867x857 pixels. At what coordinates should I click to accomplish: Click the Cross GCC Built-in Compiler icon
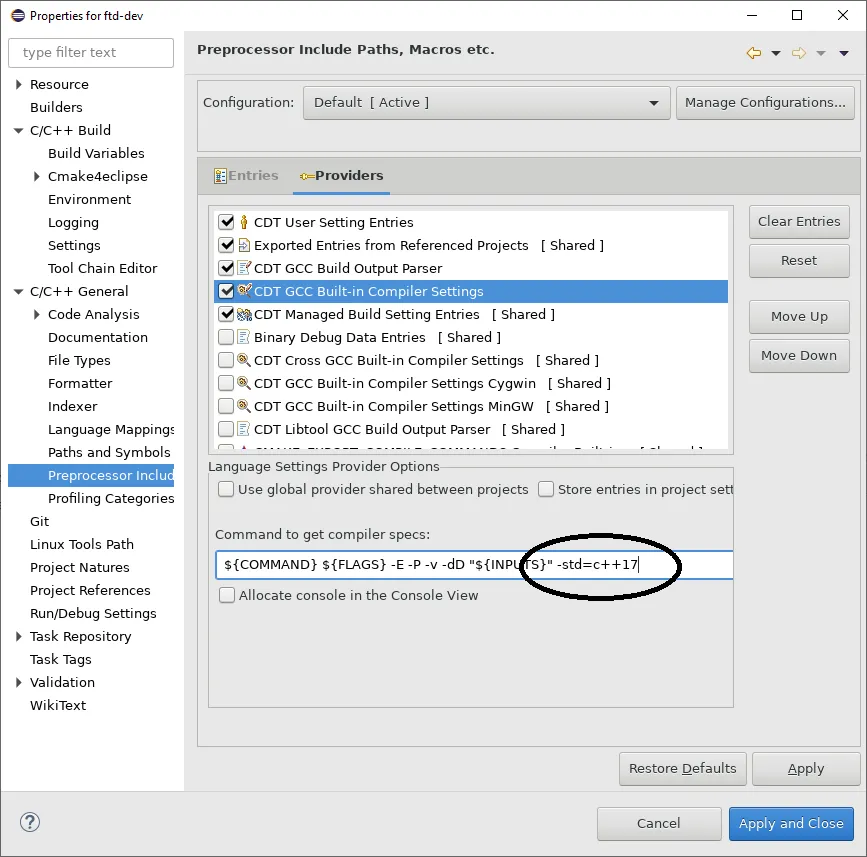(x=244, y=360)
